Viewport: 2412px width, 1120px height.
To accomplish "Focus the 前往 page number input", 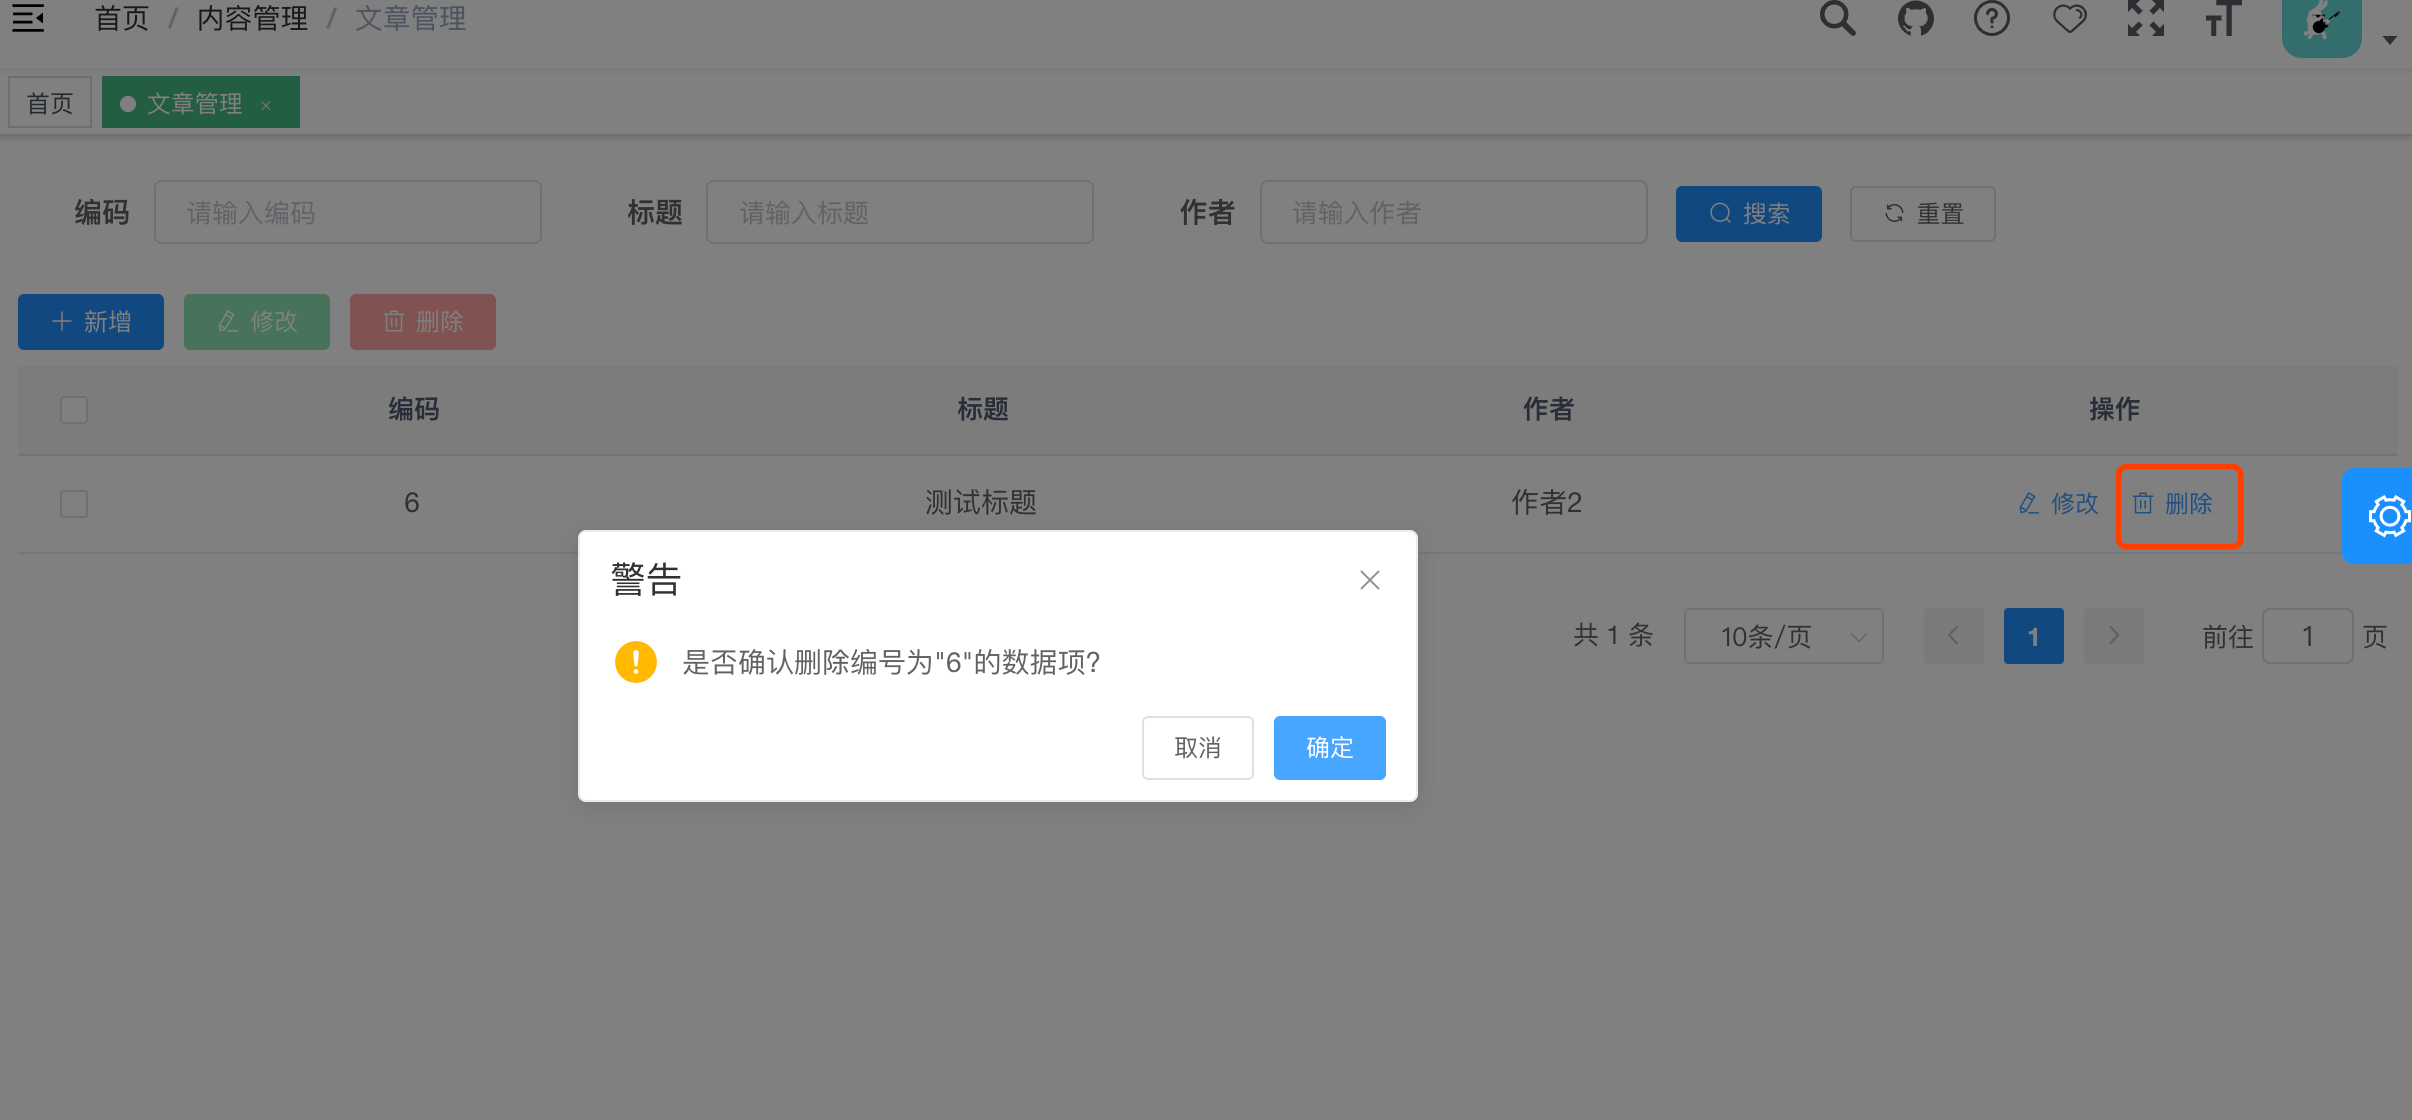I will pos(2308,636).
